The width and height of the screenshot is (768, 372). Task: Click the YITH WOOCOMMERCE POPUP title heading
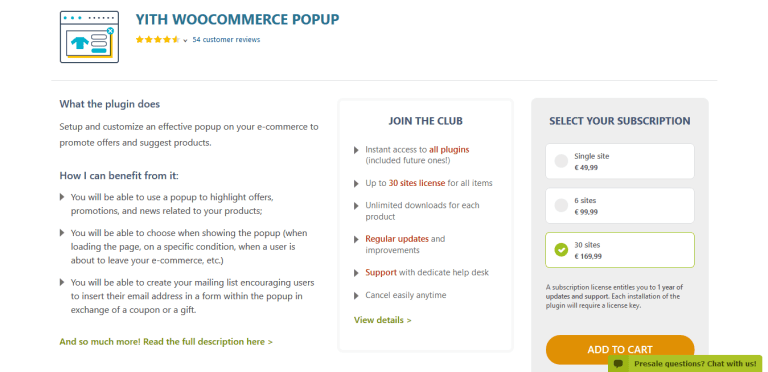238,20
